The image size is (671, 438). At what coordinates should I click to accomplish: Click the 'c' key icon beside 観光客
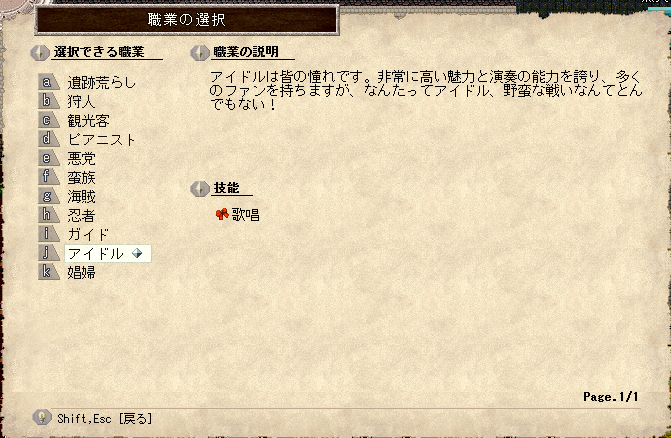click(x=48, y=120)
